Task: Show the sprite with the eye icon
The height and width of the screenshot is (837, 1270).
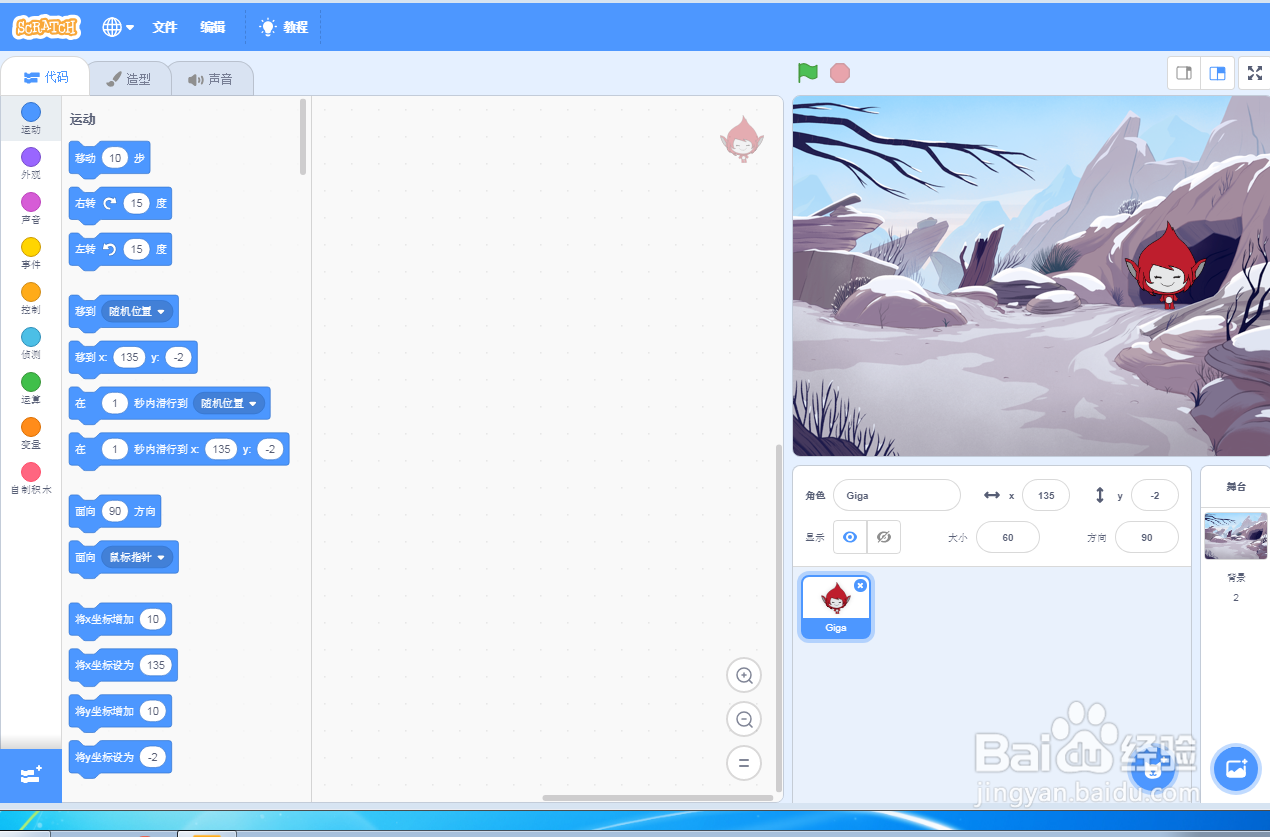Action: tap(850, 537)
